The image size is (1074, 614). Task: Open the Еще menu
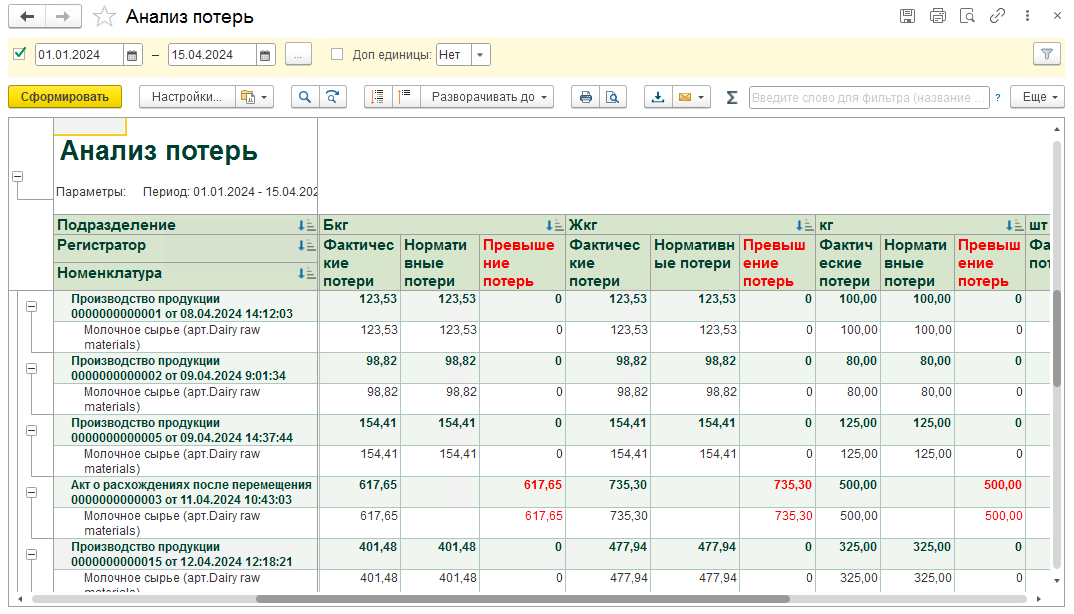click(1039, 97)
